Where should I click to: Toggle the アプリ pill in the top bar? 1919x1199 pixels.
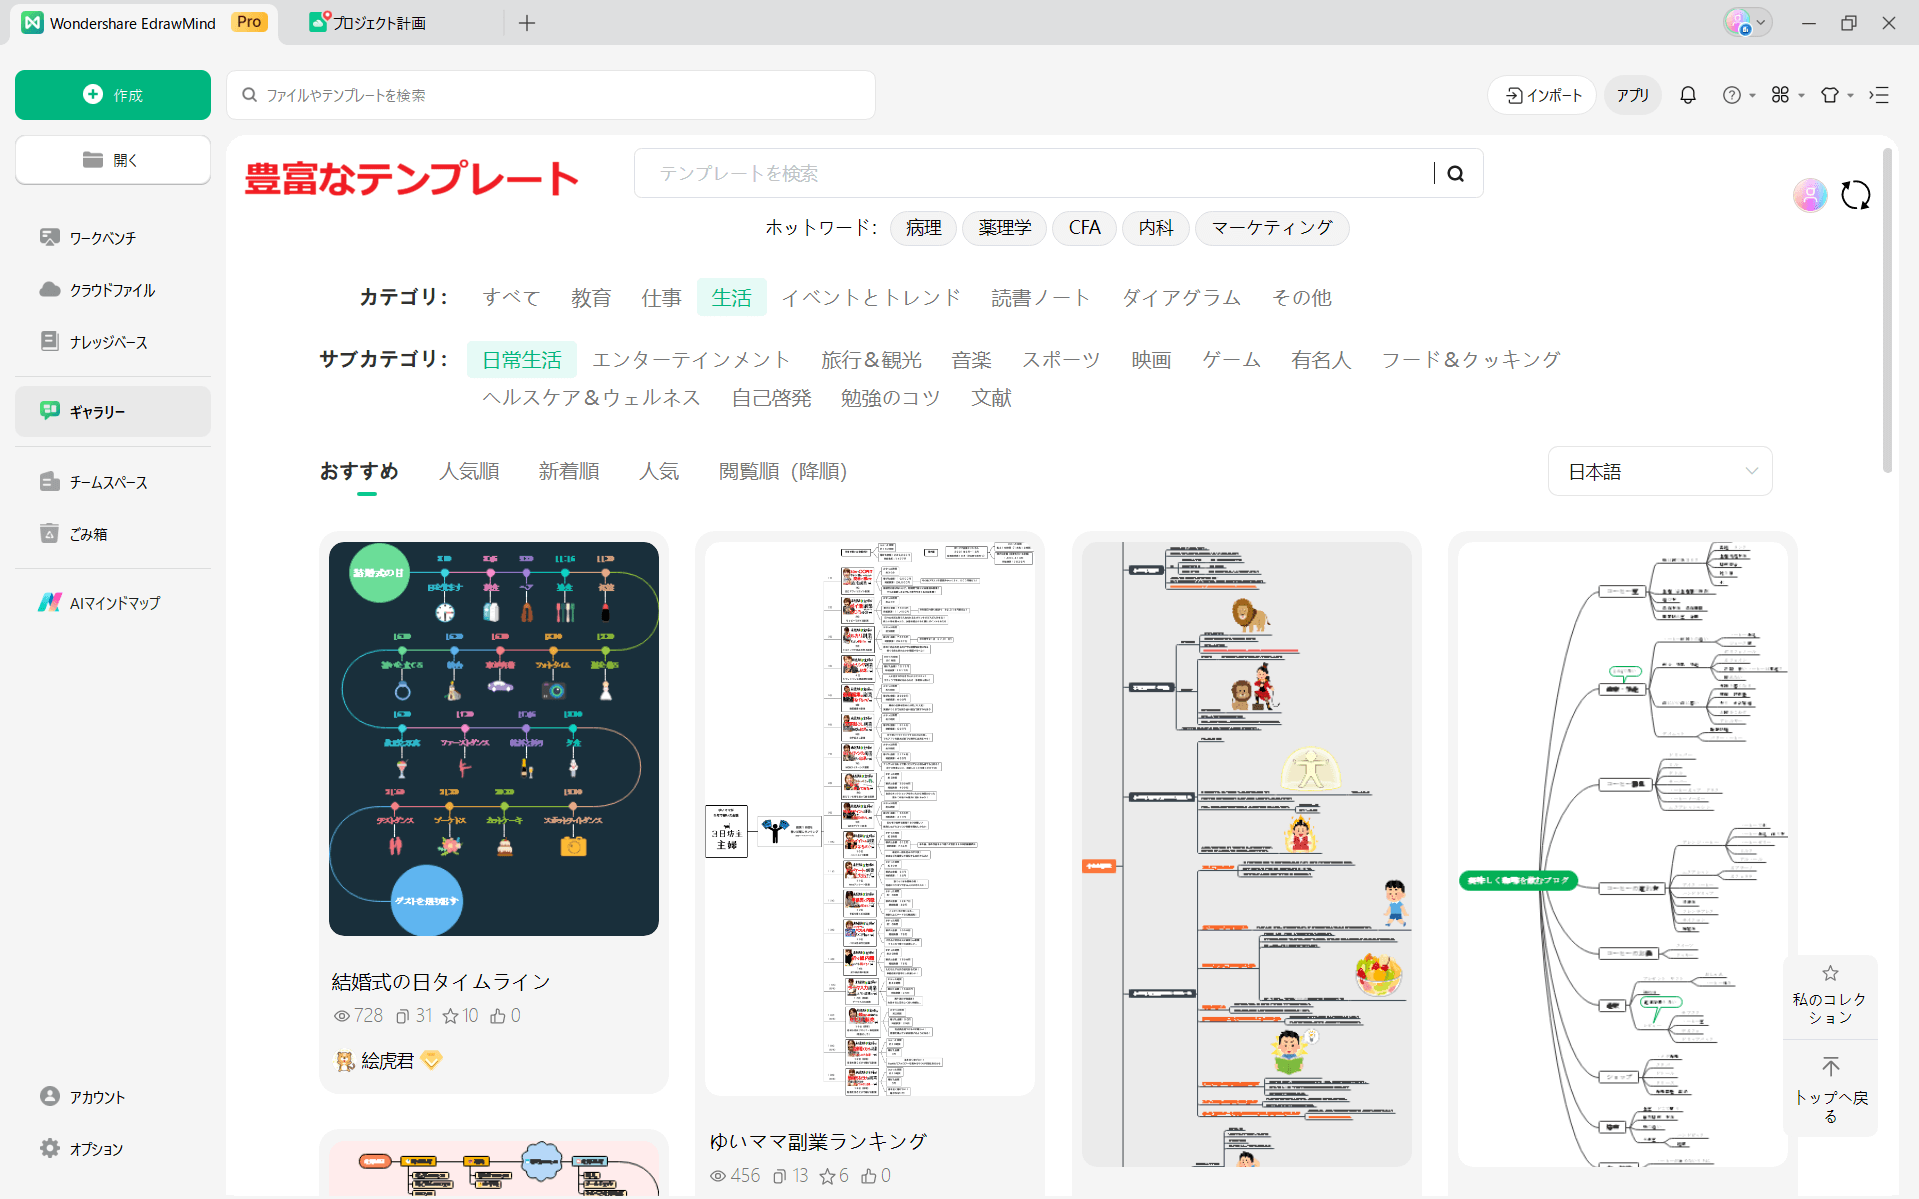coord(1632,94)
